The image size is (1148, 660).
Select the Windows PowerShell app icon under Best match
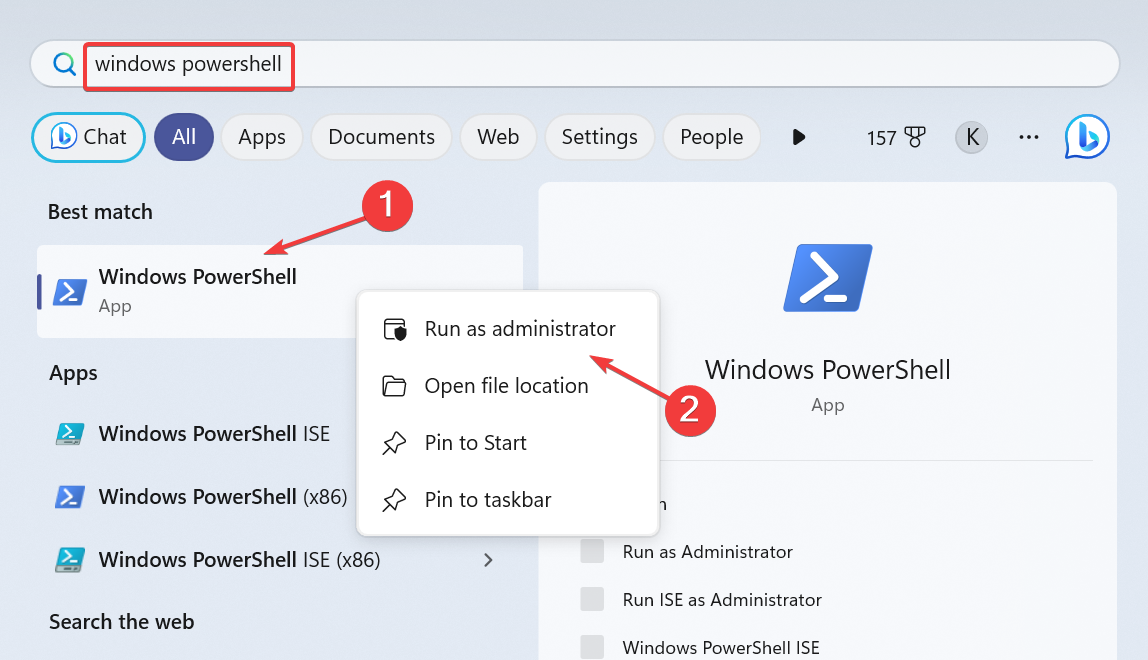click(68, 291)
